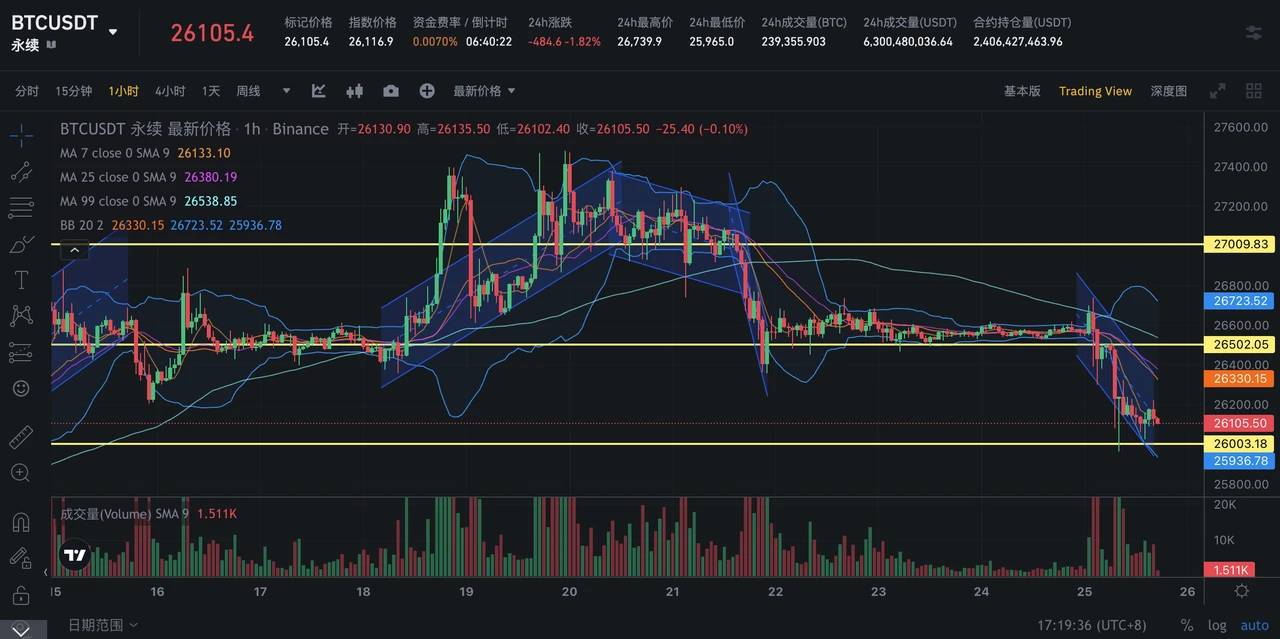This screenshot has height=639, width=1280.
Task: Toggle log scale mode
Action: 1217,625
